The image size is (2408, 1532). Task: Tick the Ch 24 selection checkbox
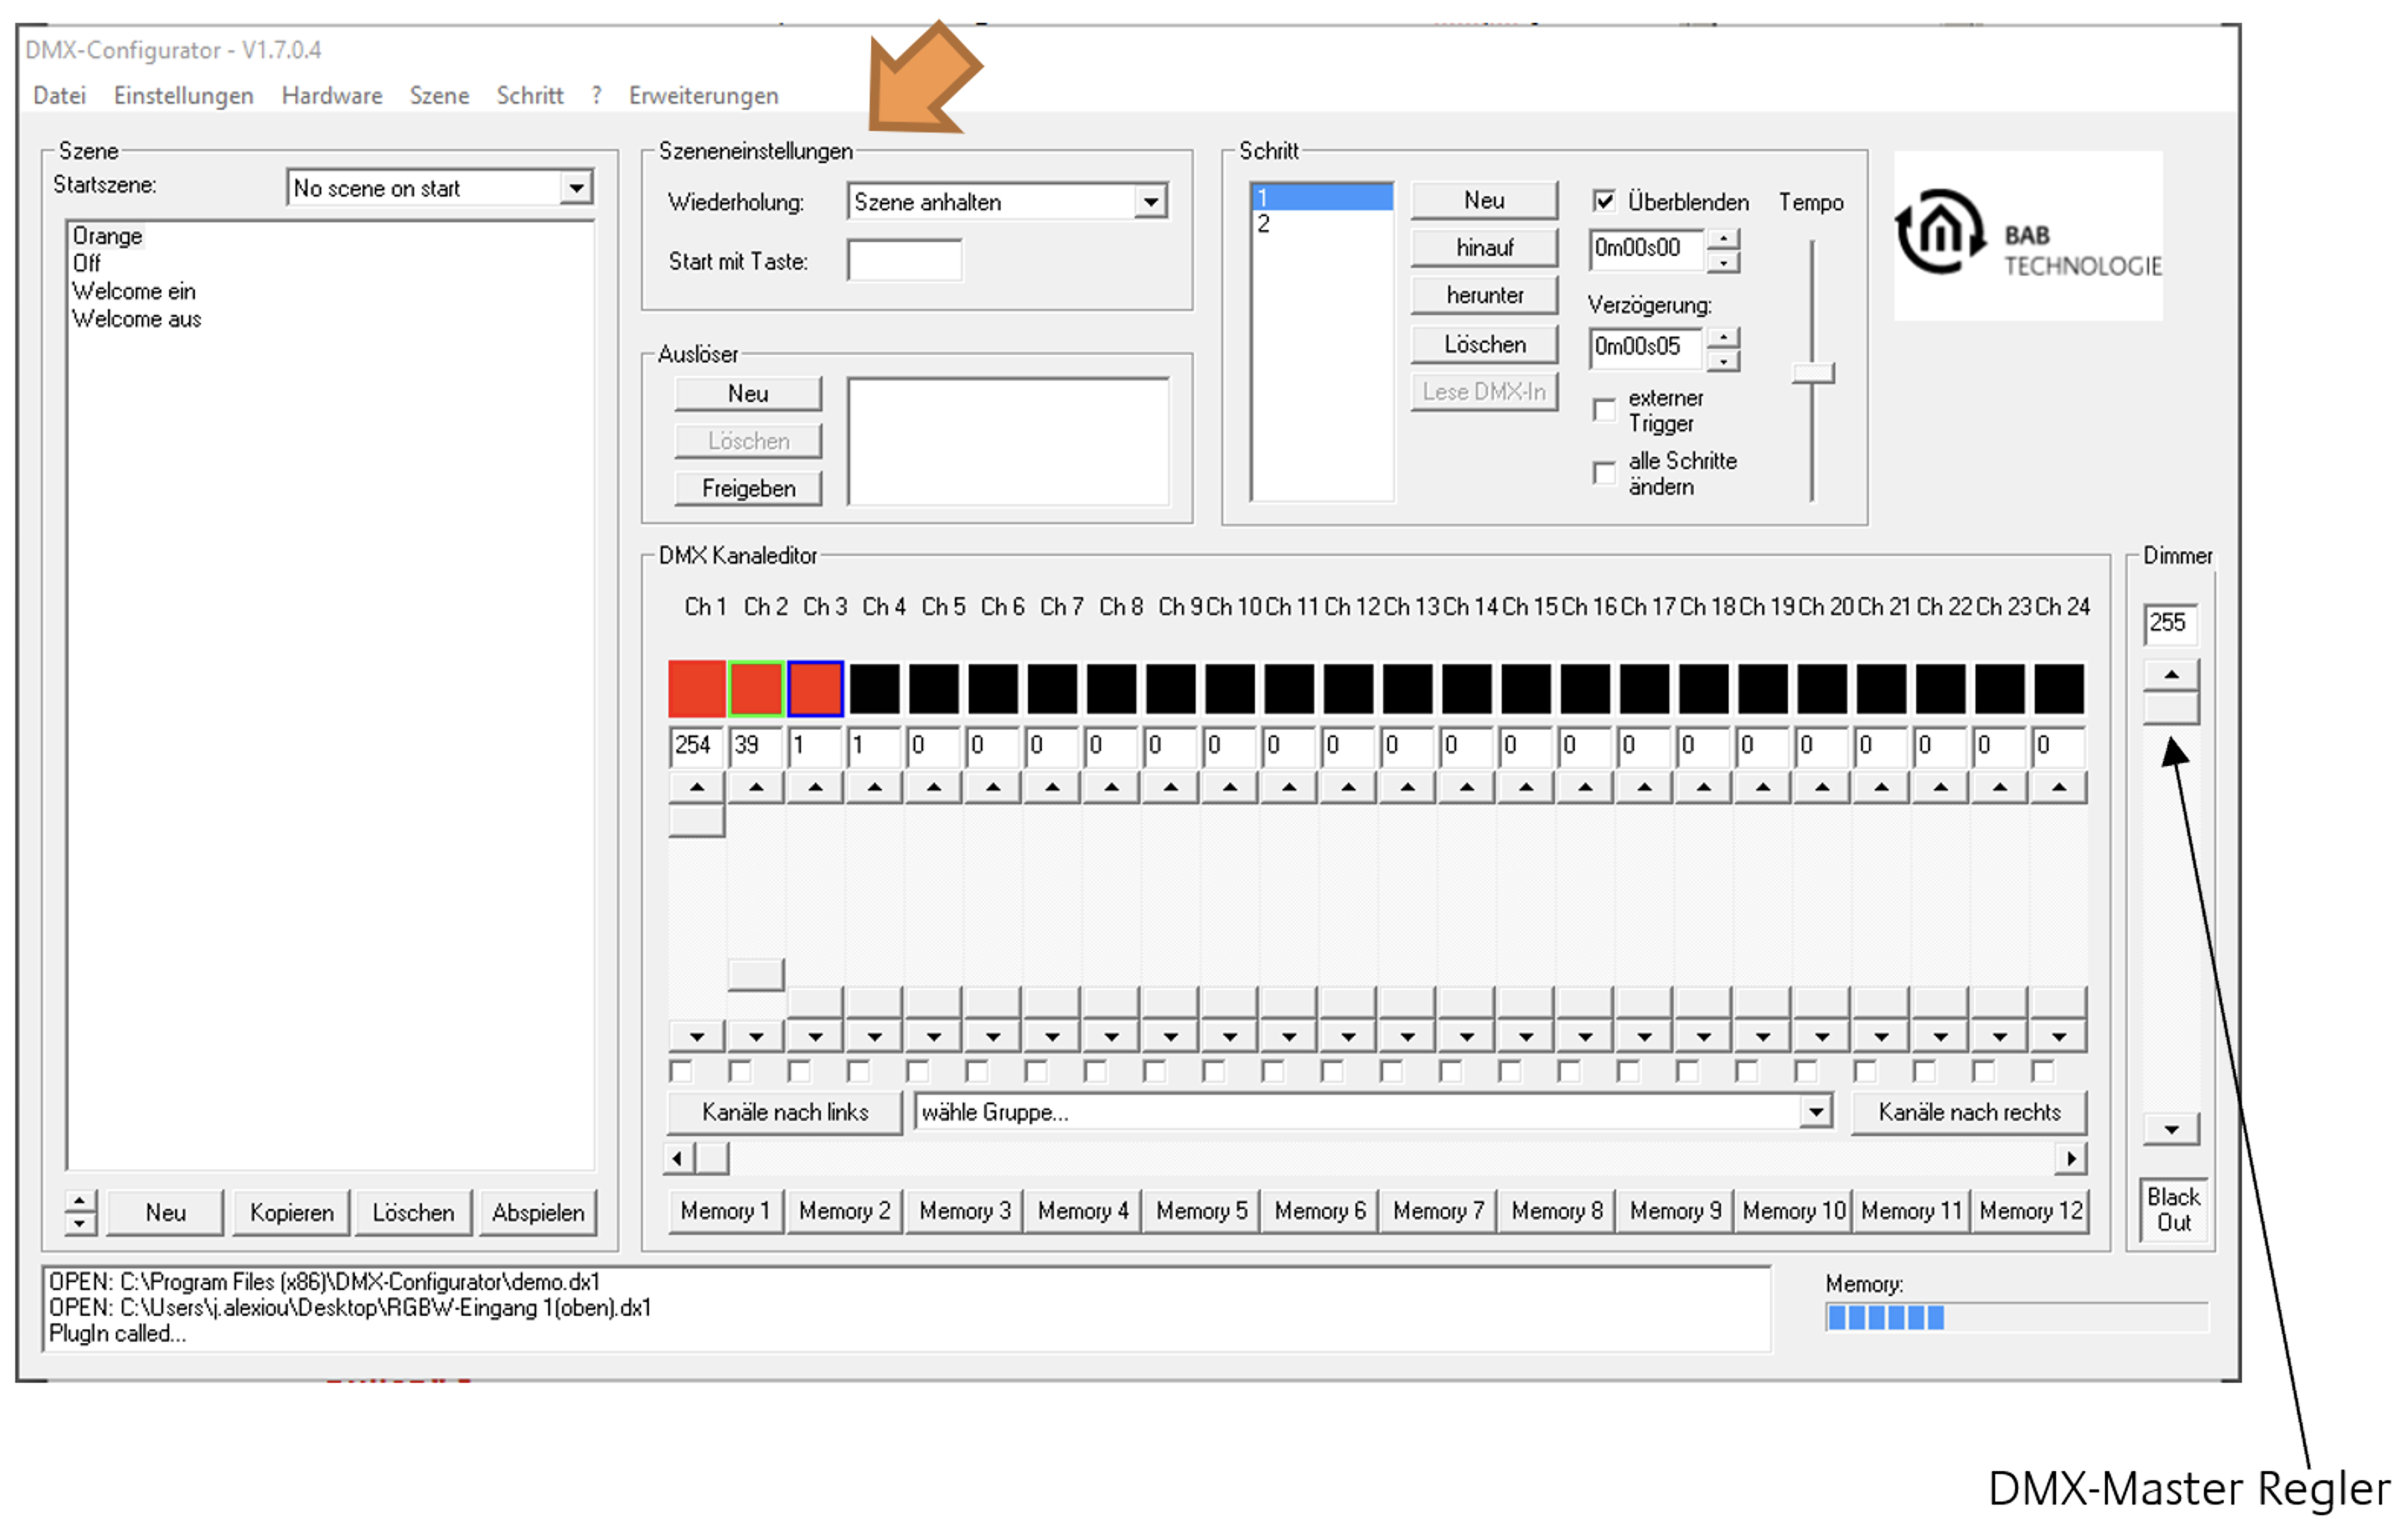[x=2043, y=1071]
